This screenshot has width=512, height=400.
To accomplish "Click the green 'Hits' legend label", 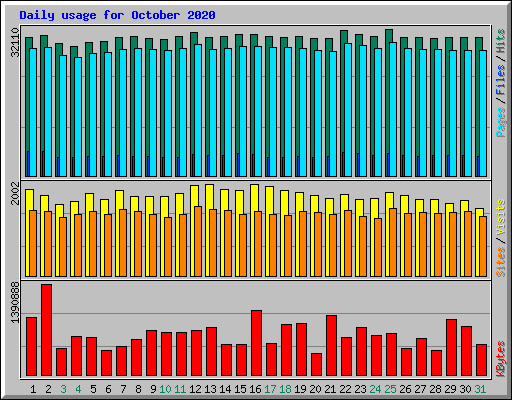I will click(501, 41).
